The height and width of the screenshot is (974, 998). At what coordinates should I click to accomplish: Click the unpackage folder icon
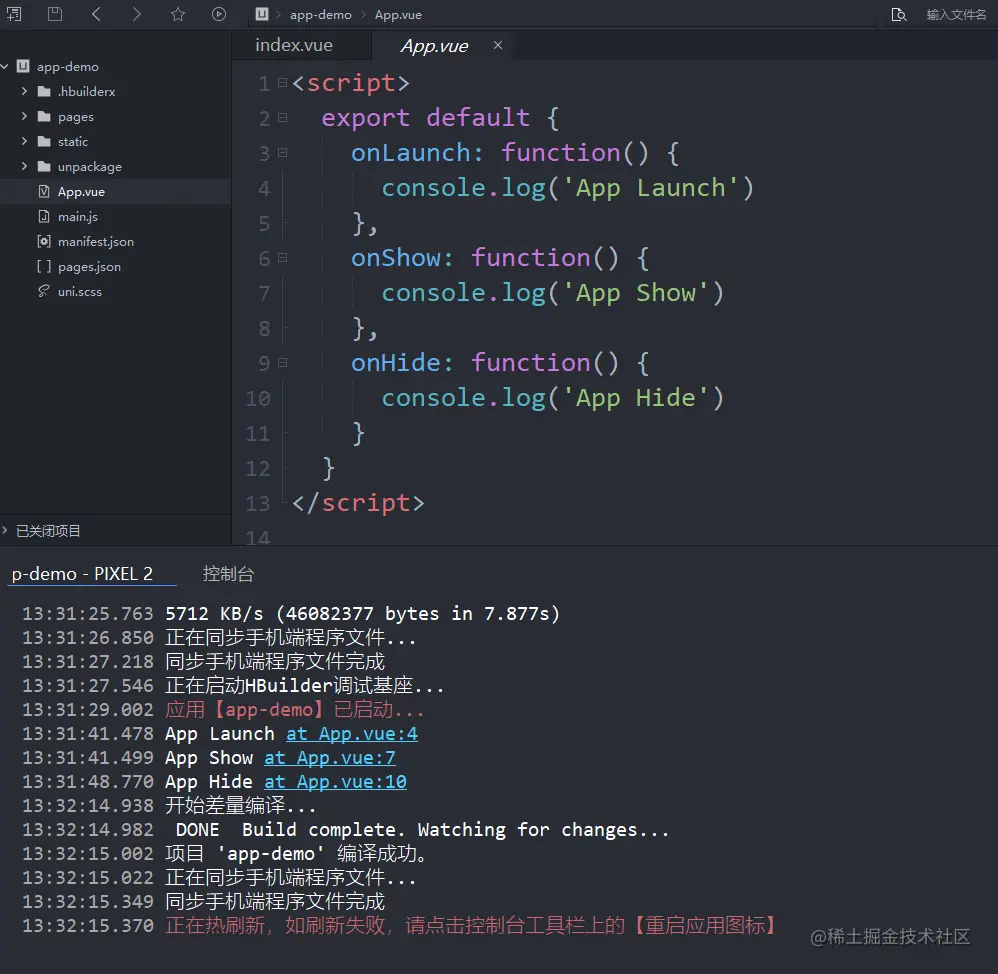(x=44, y=167)
